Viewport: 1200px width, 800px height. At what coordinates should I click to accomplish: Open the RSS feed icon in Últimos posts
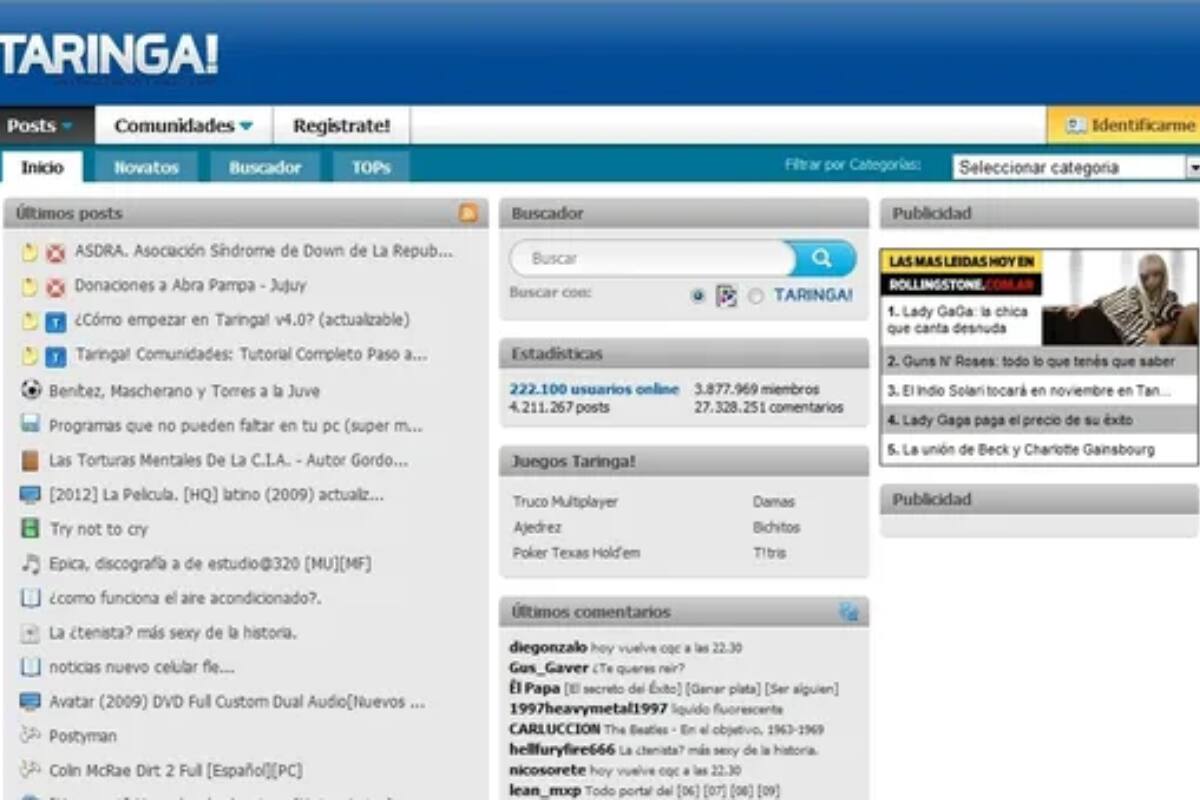pyautogui.click(x=468, y=213)
